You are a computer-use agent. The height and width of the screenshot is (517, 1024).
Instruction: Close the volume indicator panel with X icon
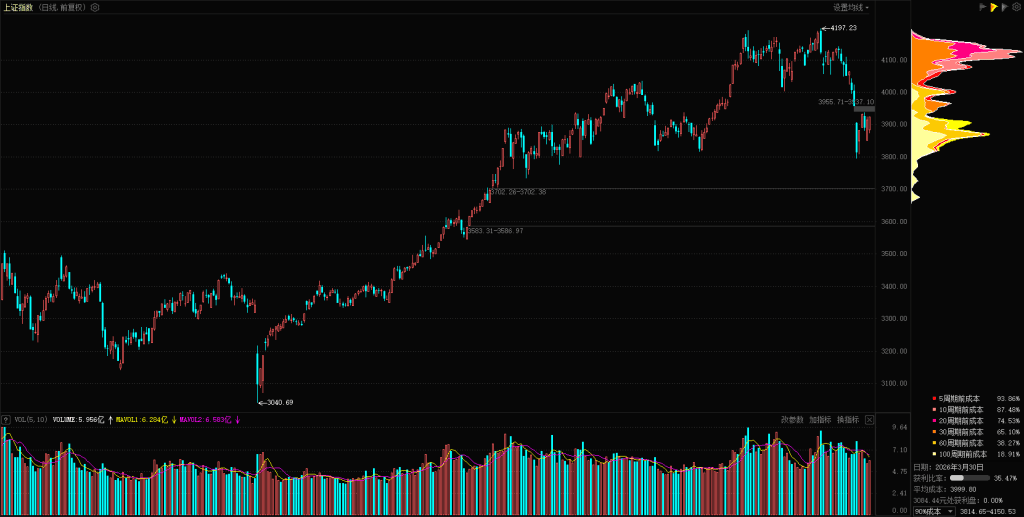(x=869, y=420)
